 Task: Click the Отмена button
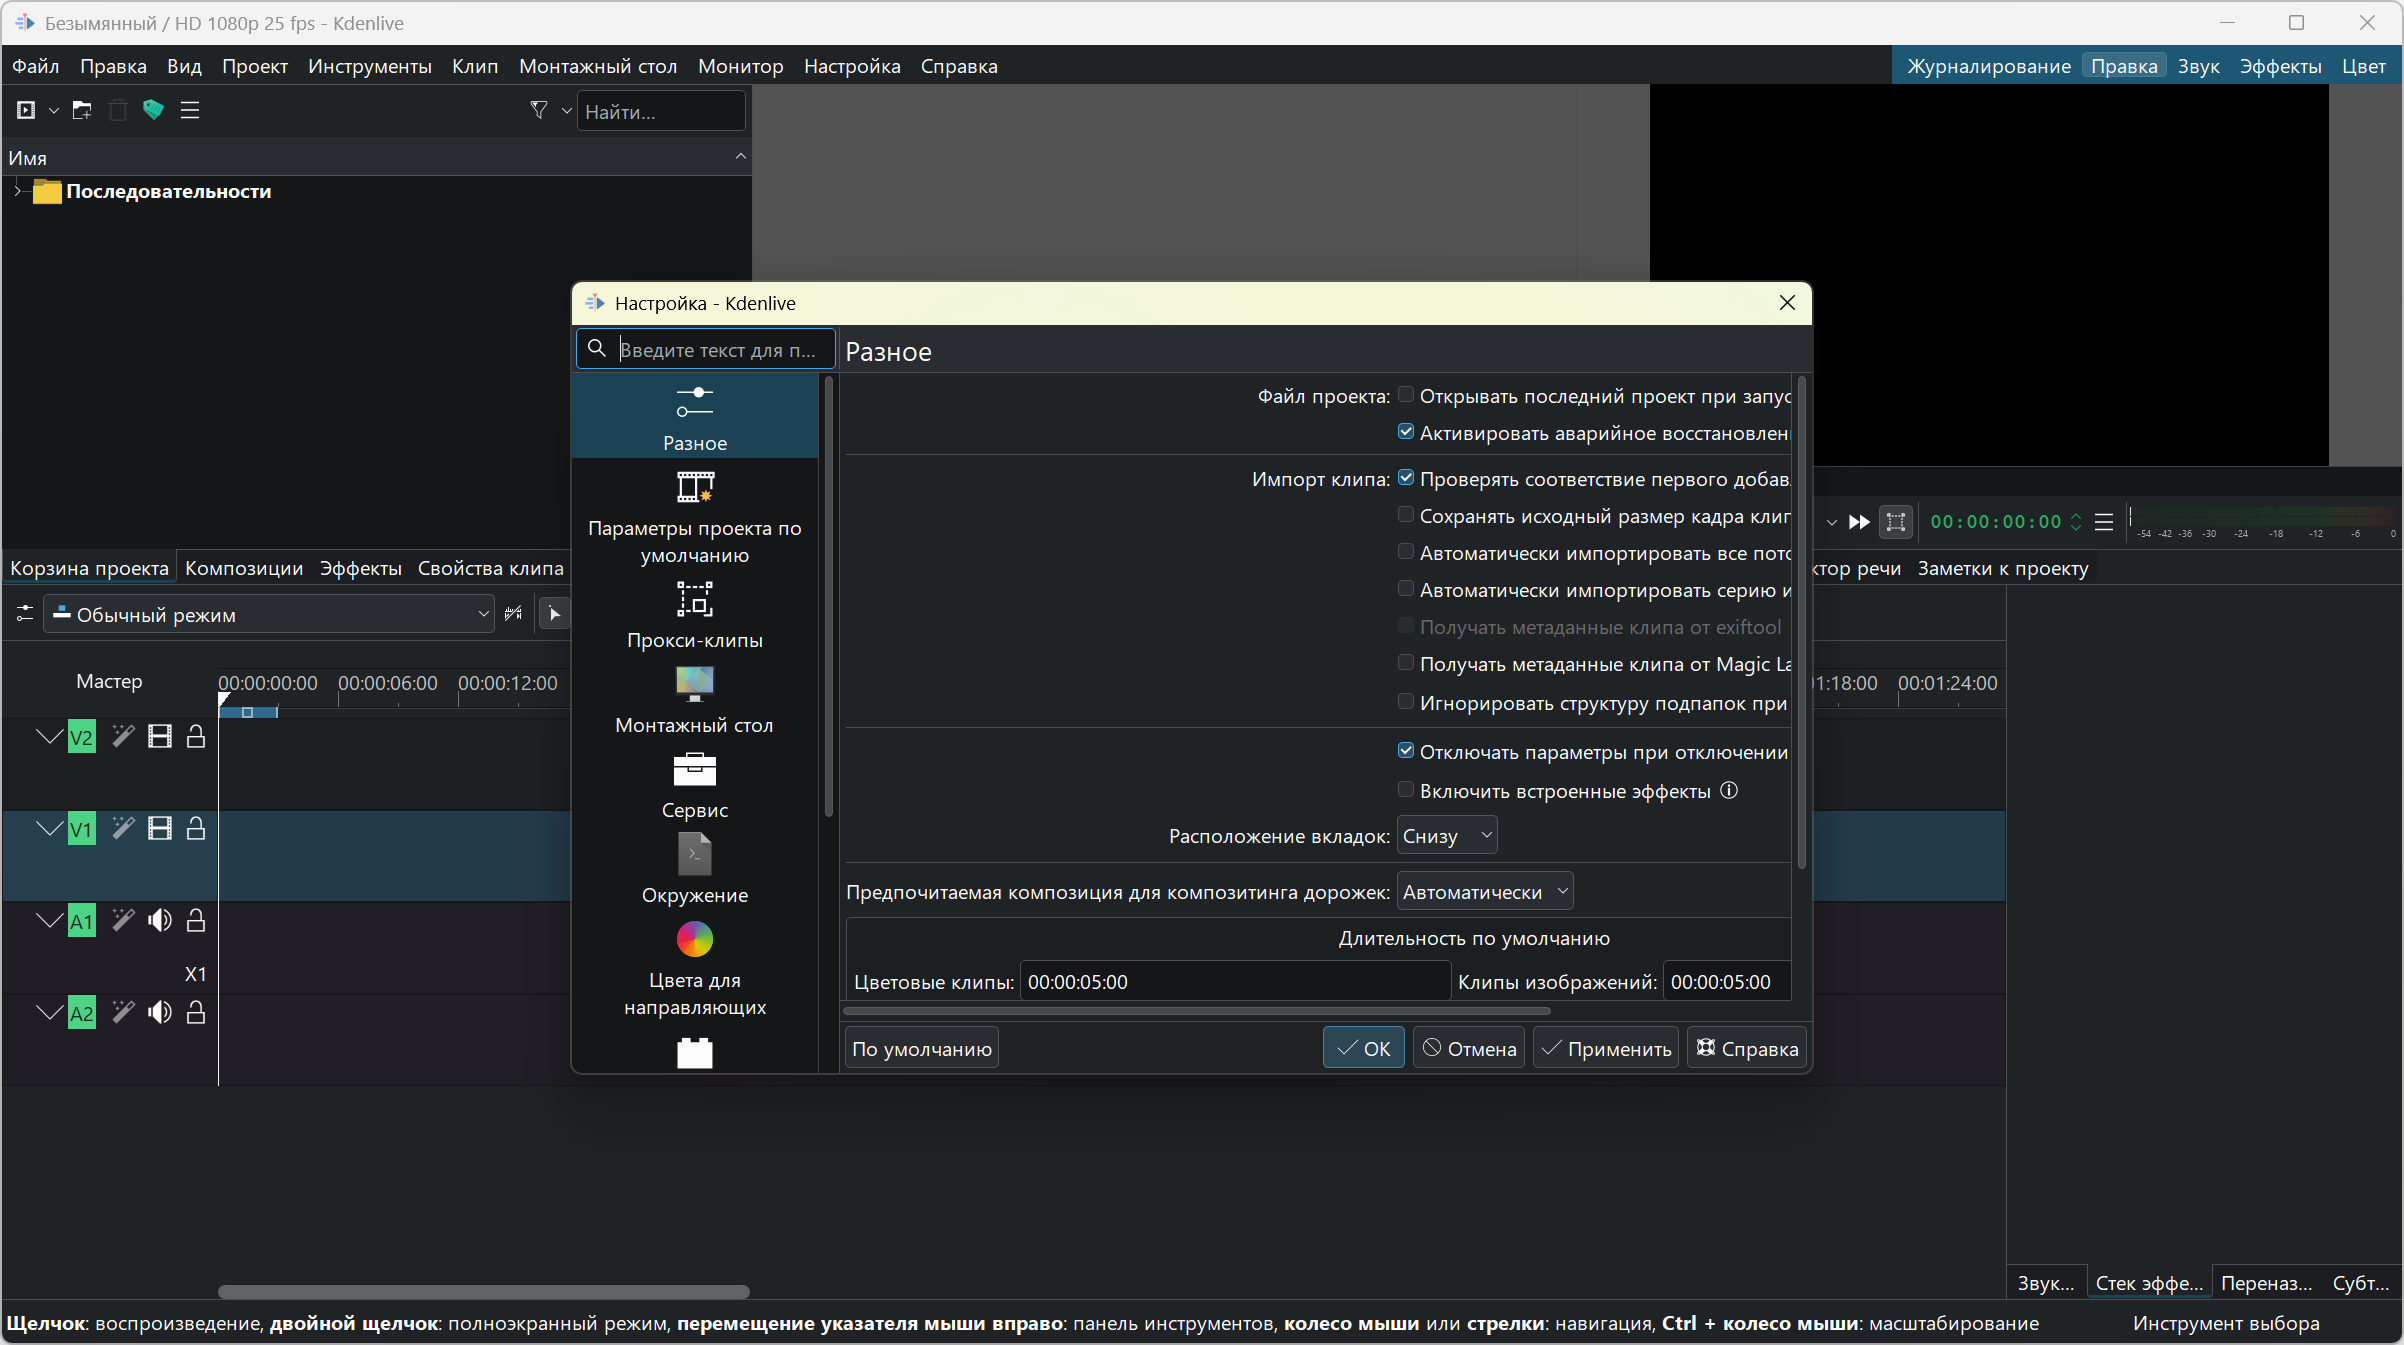click(x=1469, y=1048)
